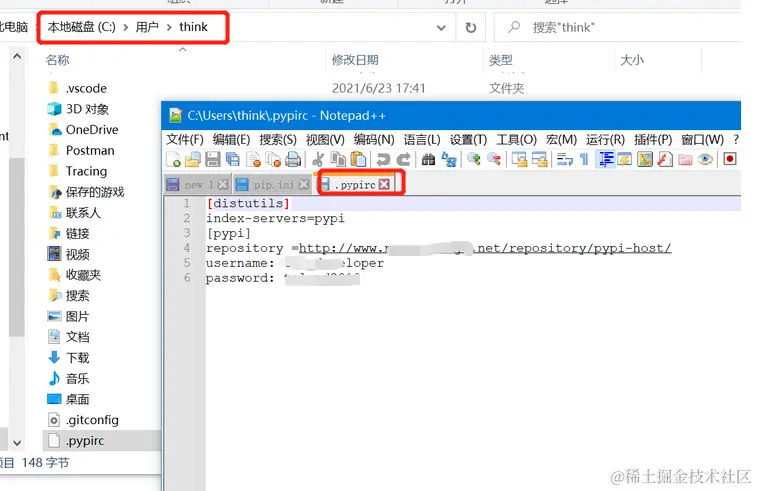Start macro recording with red dot
757x491 pixels.
click(730, 159)
